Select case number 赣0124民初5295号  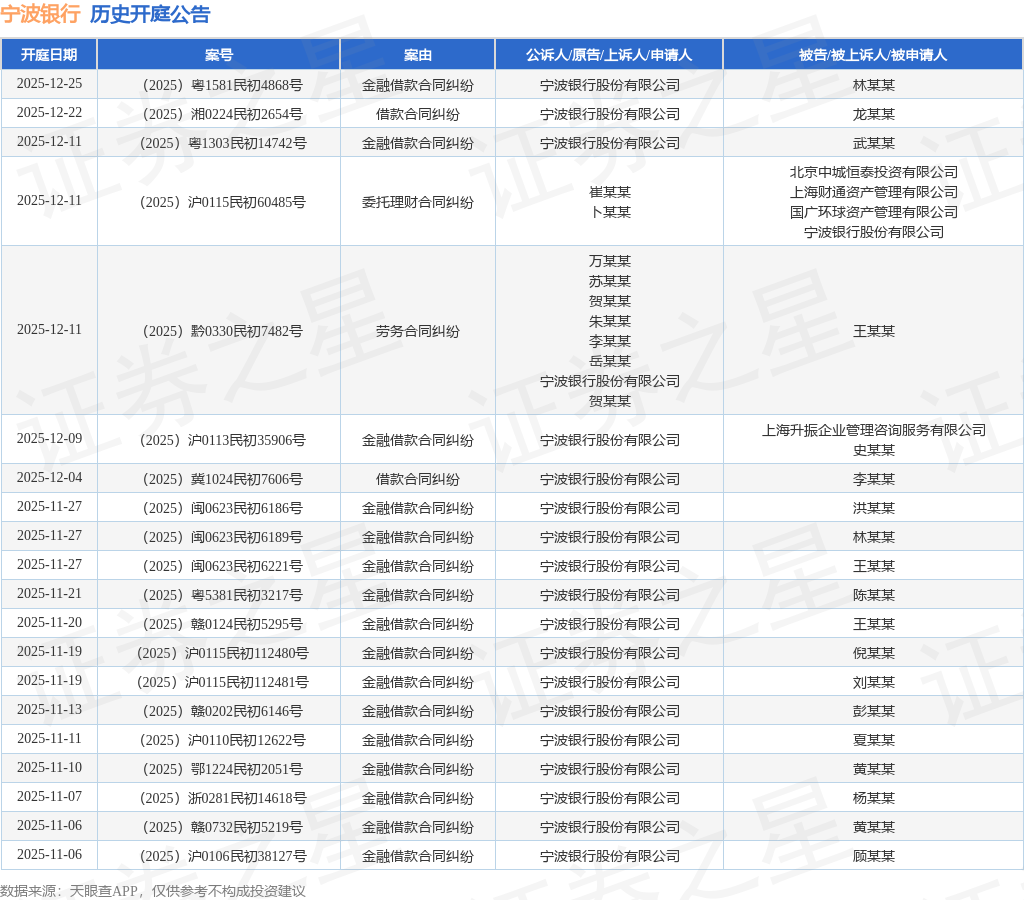coord(223,624)
